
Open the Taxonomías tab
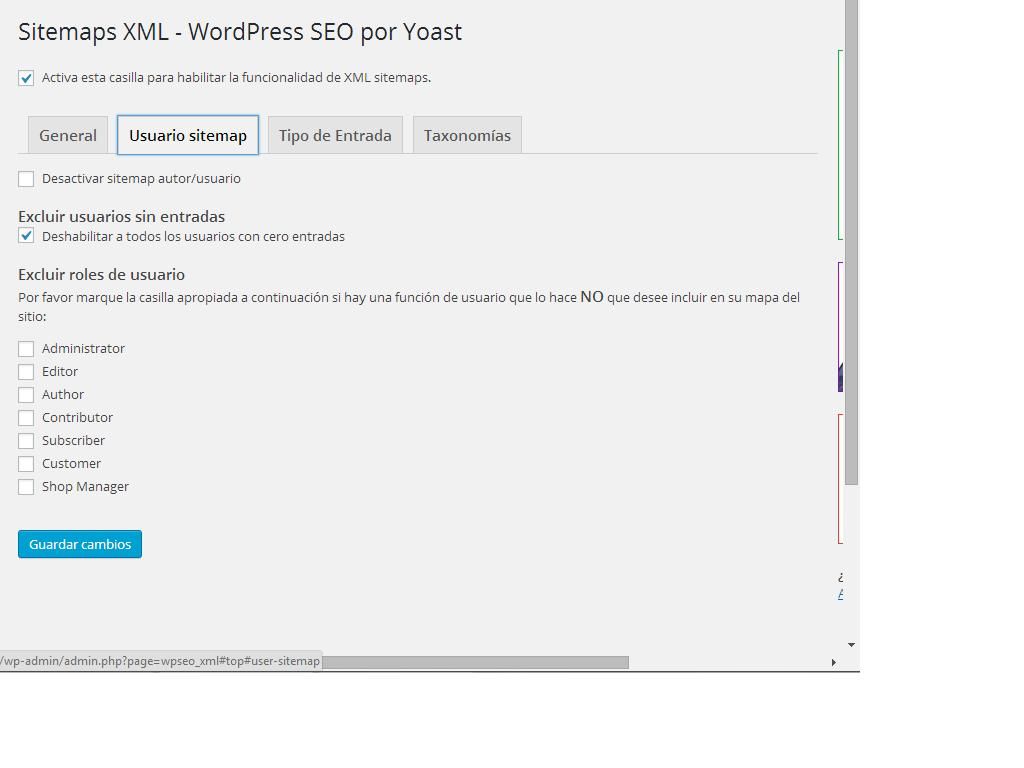(x=468, y=135)
